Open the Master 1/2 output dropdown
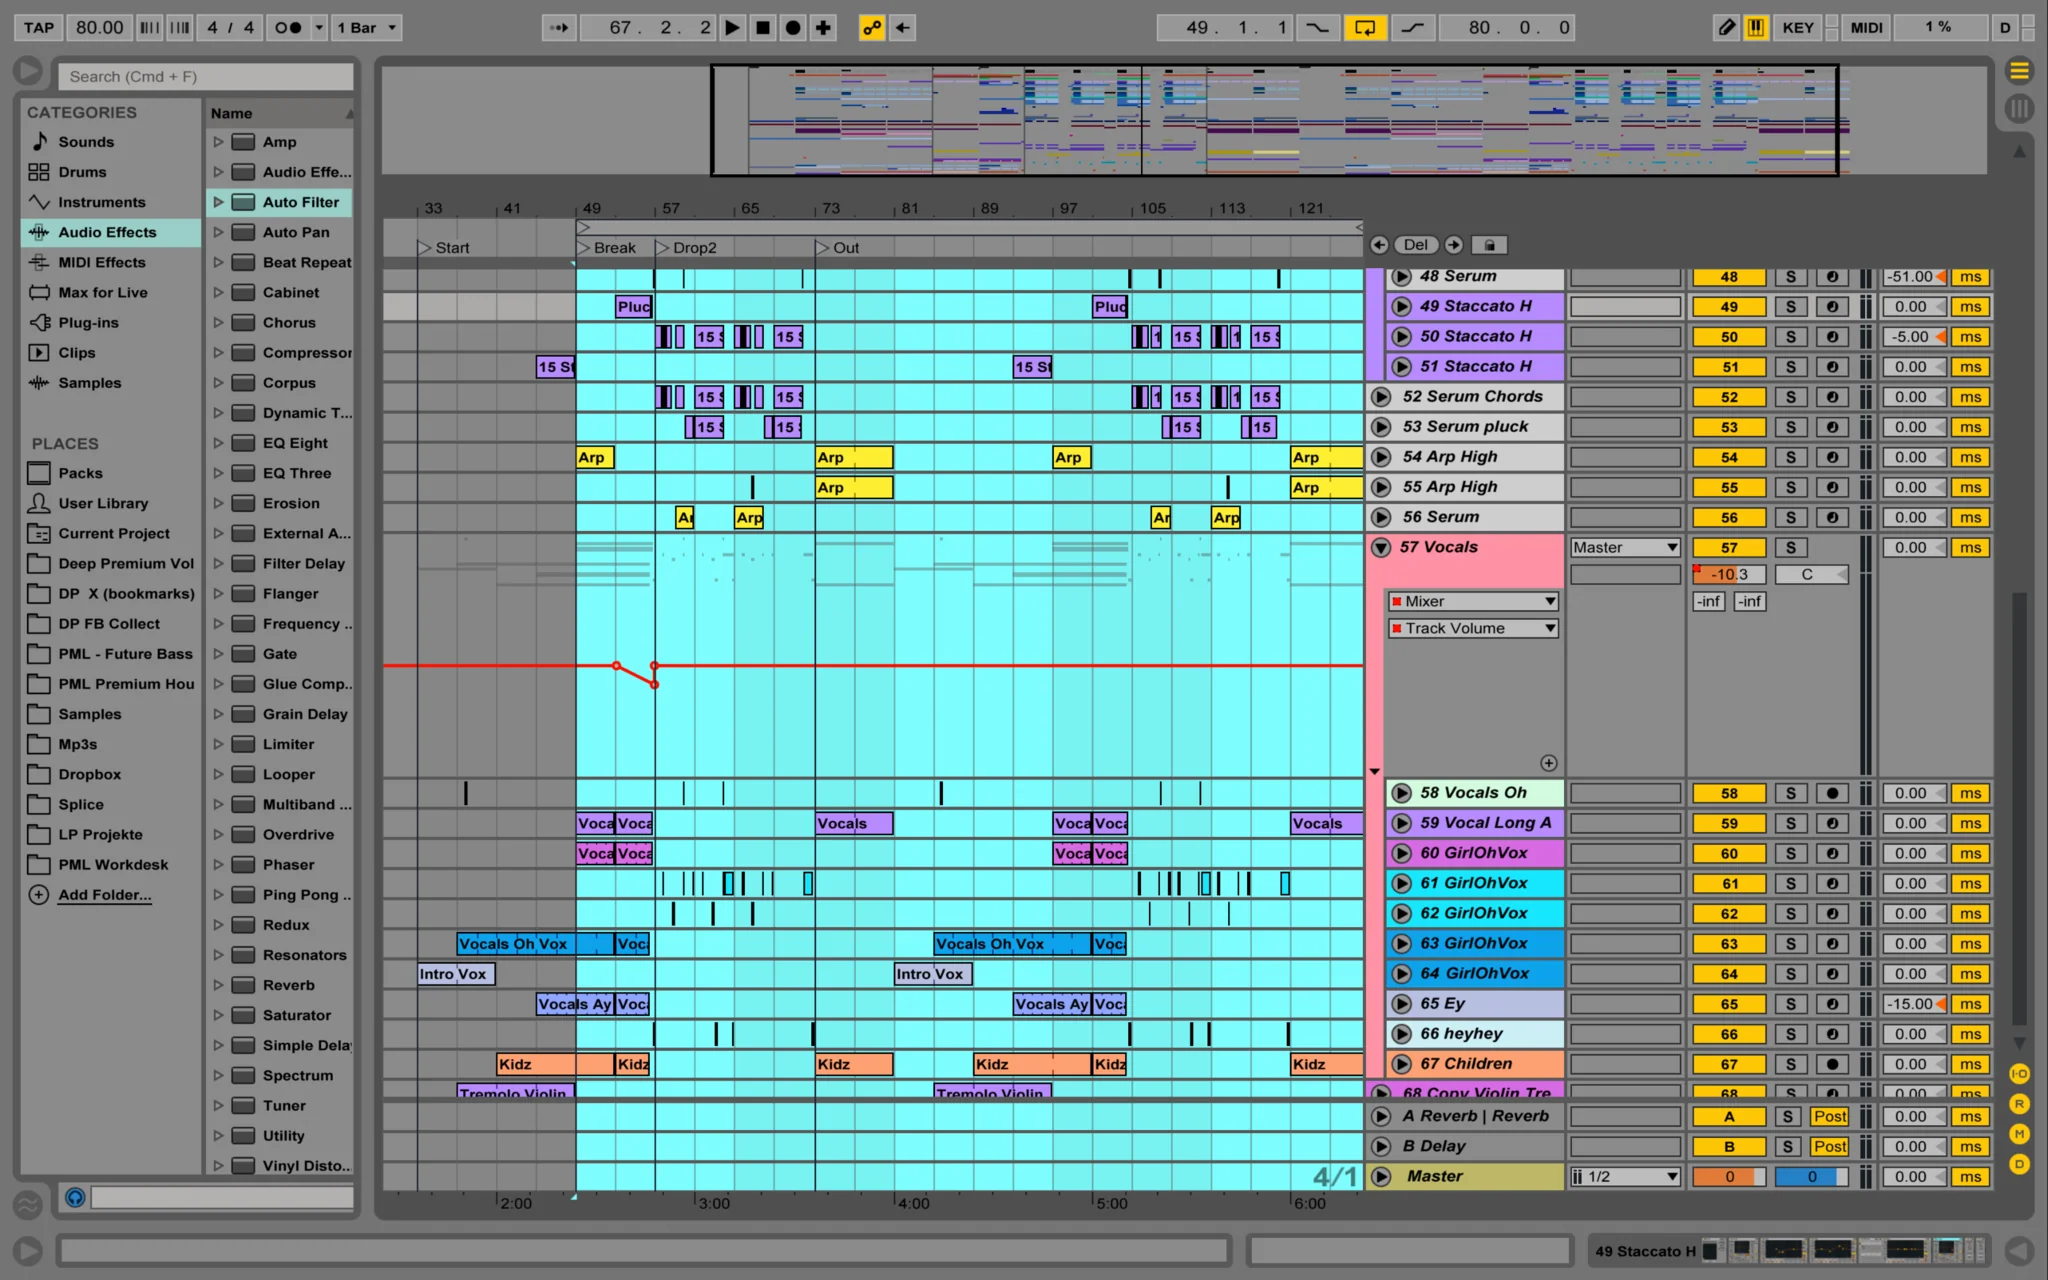This screenshot has width=2048, height=1280. 1625,1177
